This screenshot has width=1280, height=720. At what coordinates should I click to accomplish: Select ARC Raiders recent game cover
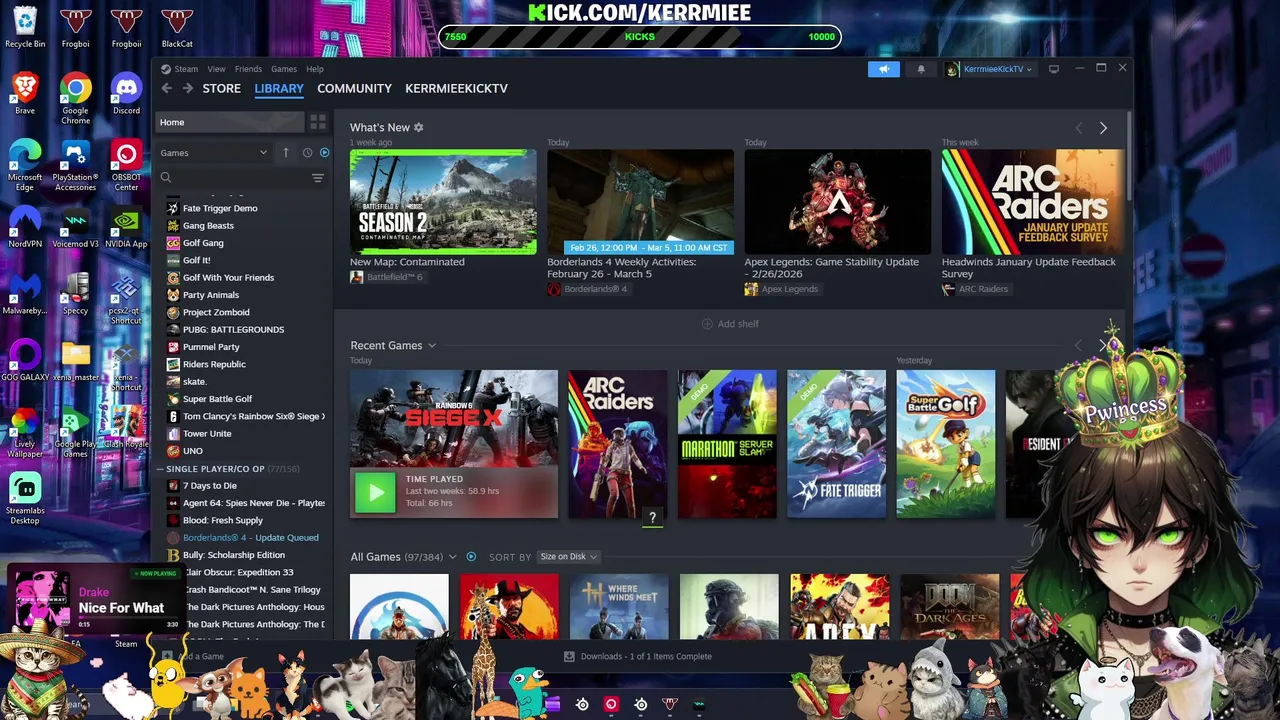click(617, 444)
